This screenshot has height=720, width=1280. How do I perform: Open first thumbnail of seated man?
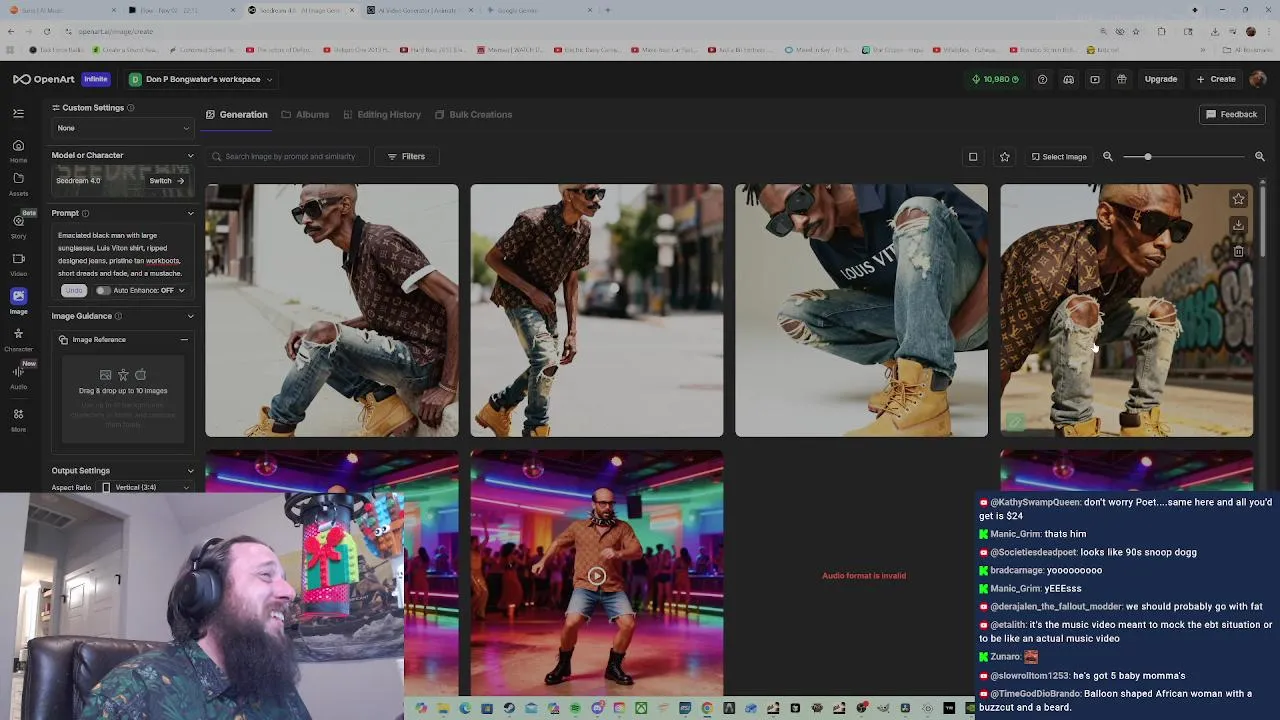tap(332, 310)
